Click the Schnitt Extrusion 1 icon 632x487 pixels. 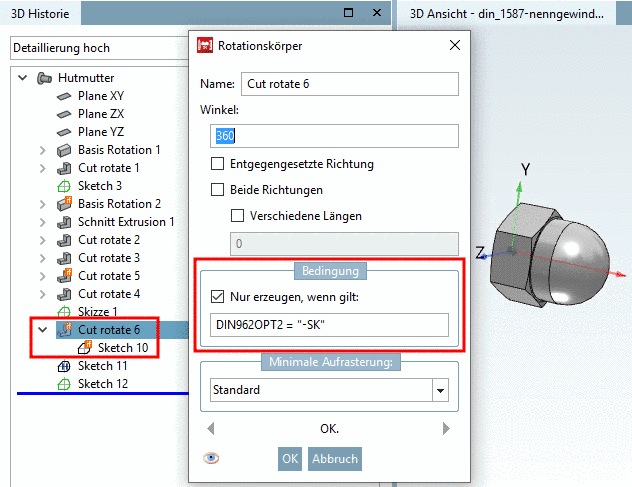(x=64, y=222)
